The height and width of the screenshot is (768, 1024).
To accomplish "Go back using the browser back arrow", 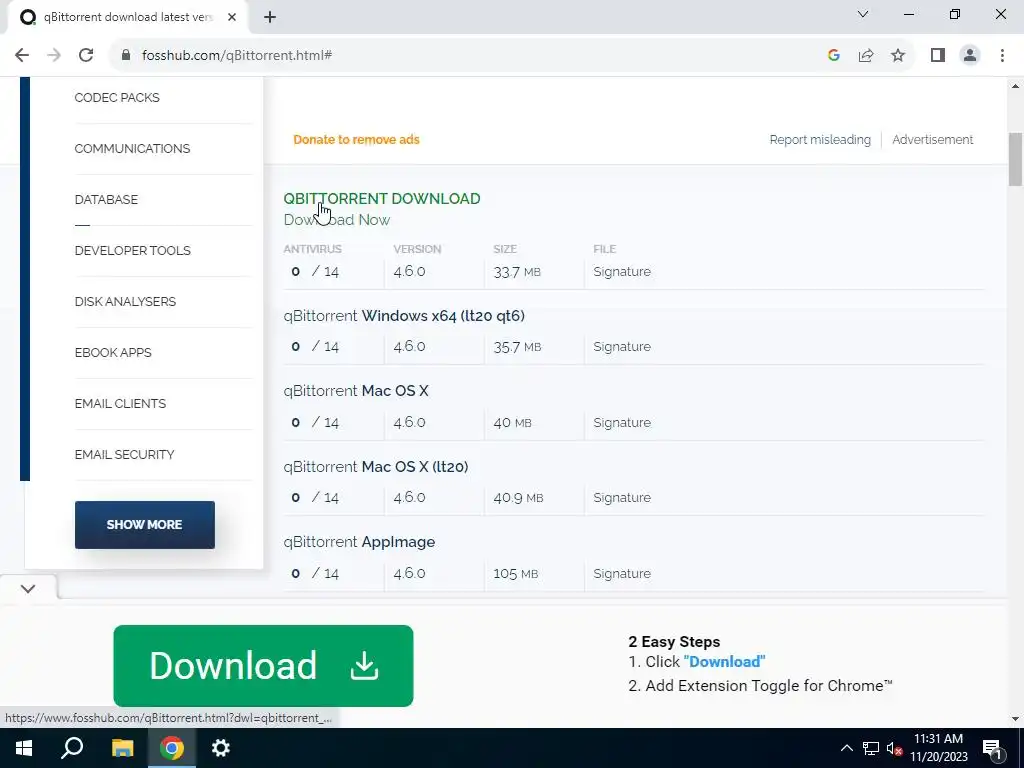I will coord(22,56).
